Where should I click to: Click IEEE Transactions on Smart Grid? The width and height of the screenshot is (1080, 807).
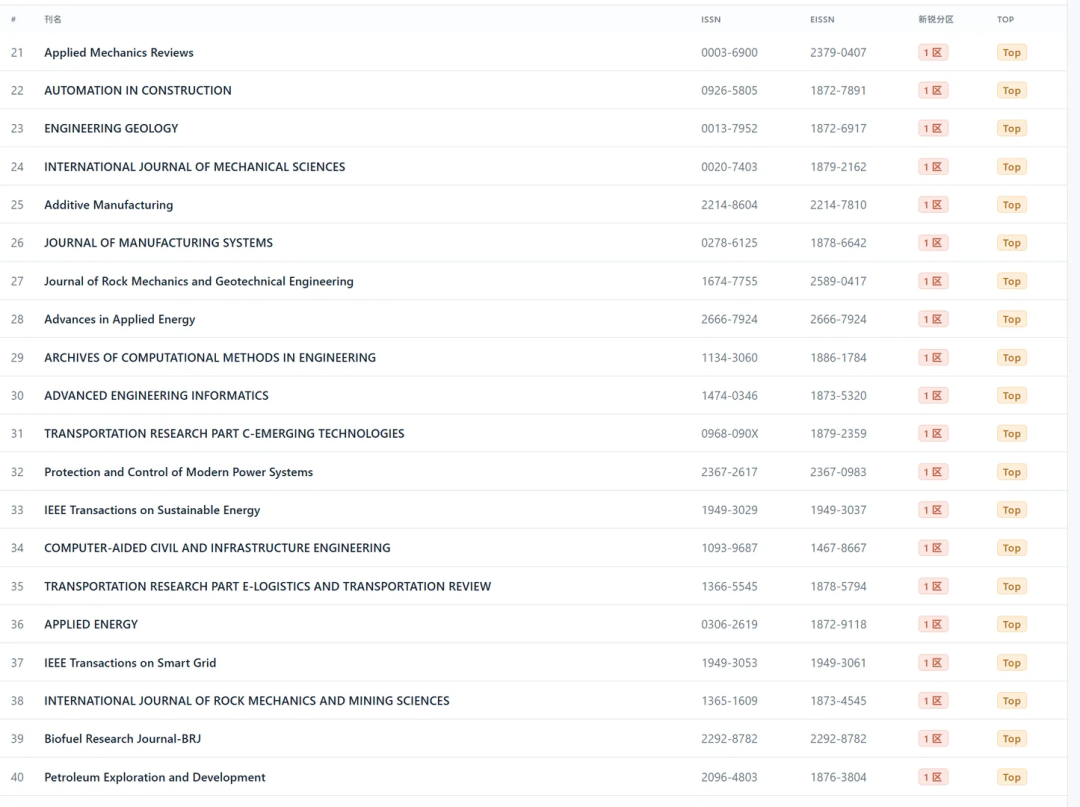(130, 662)
